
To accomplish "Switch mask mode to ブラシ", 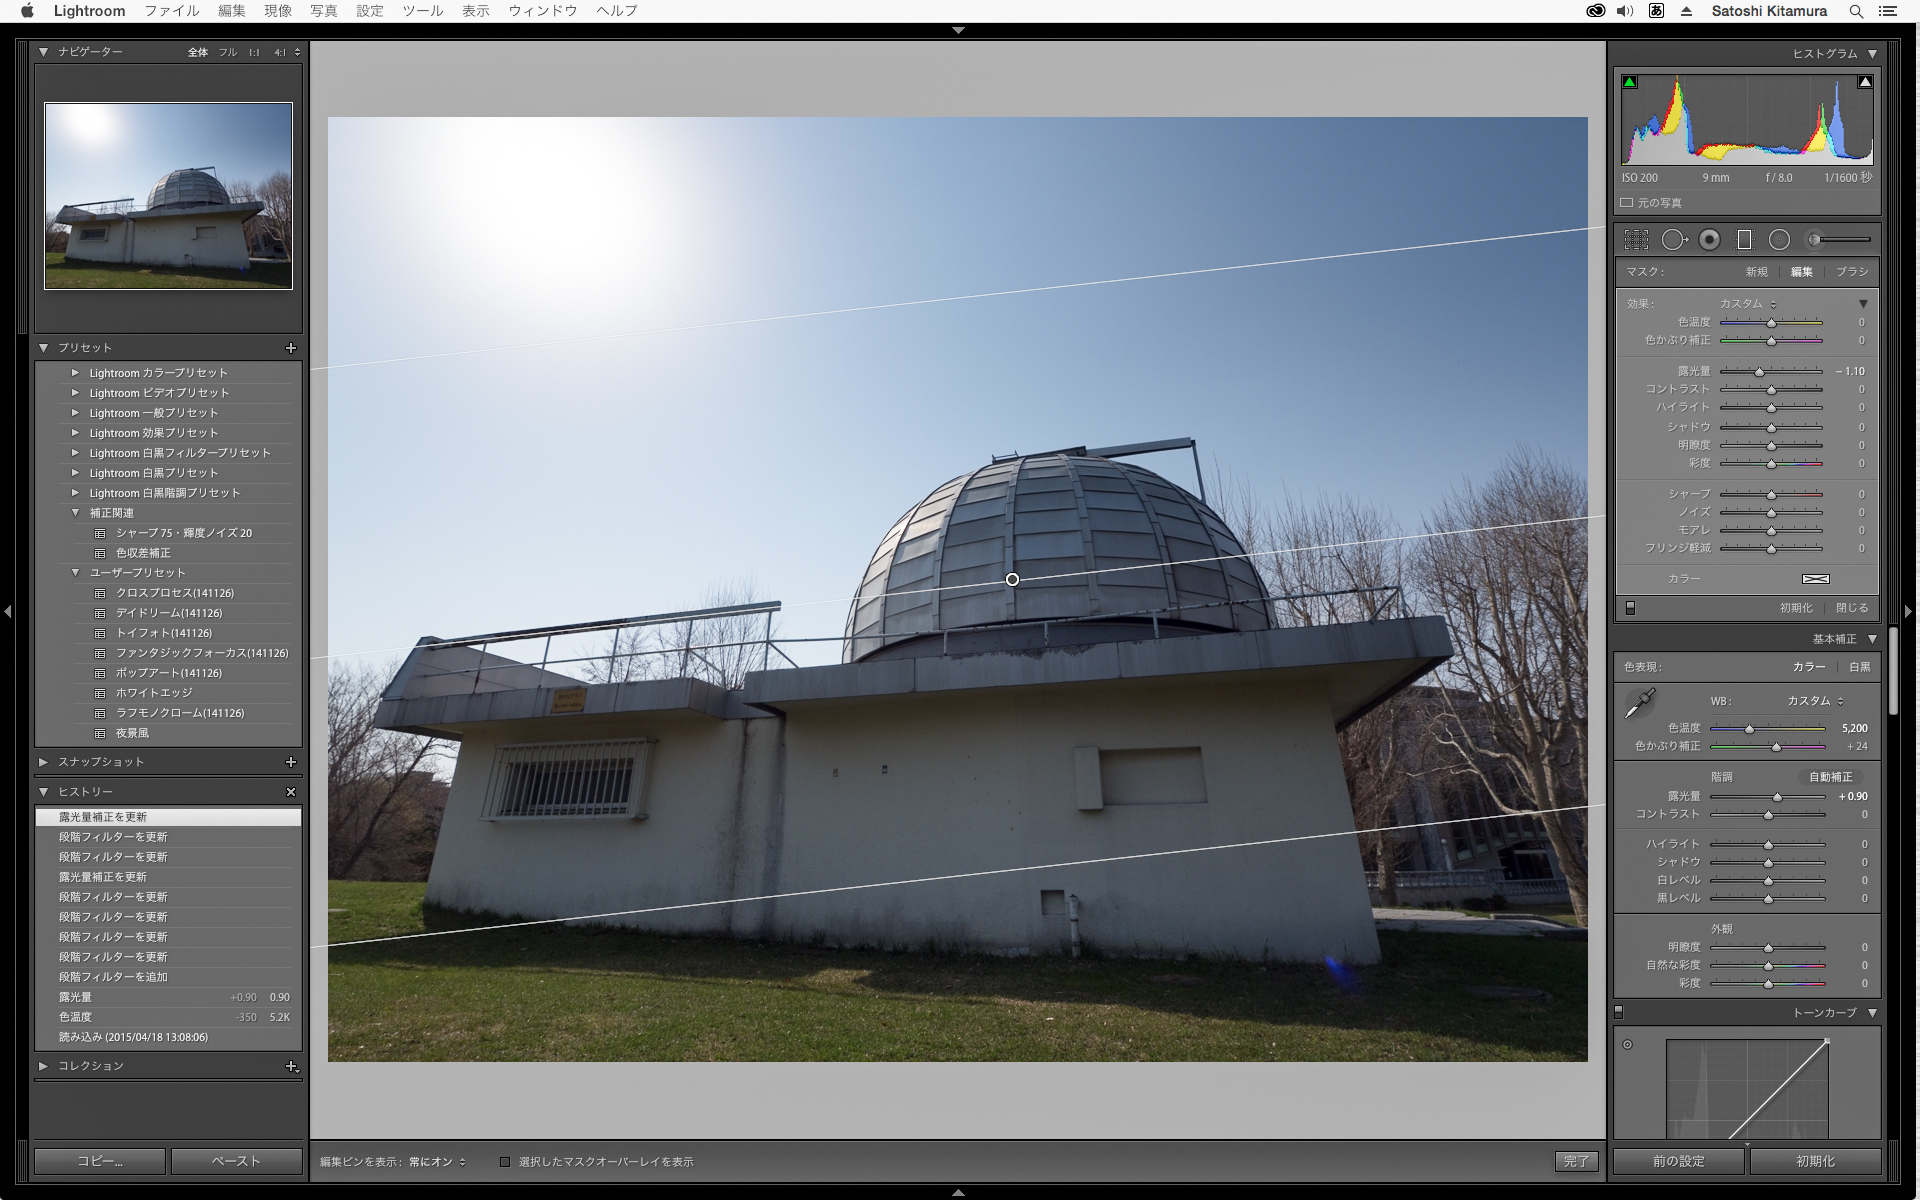I will click(x=1851, y=272).
